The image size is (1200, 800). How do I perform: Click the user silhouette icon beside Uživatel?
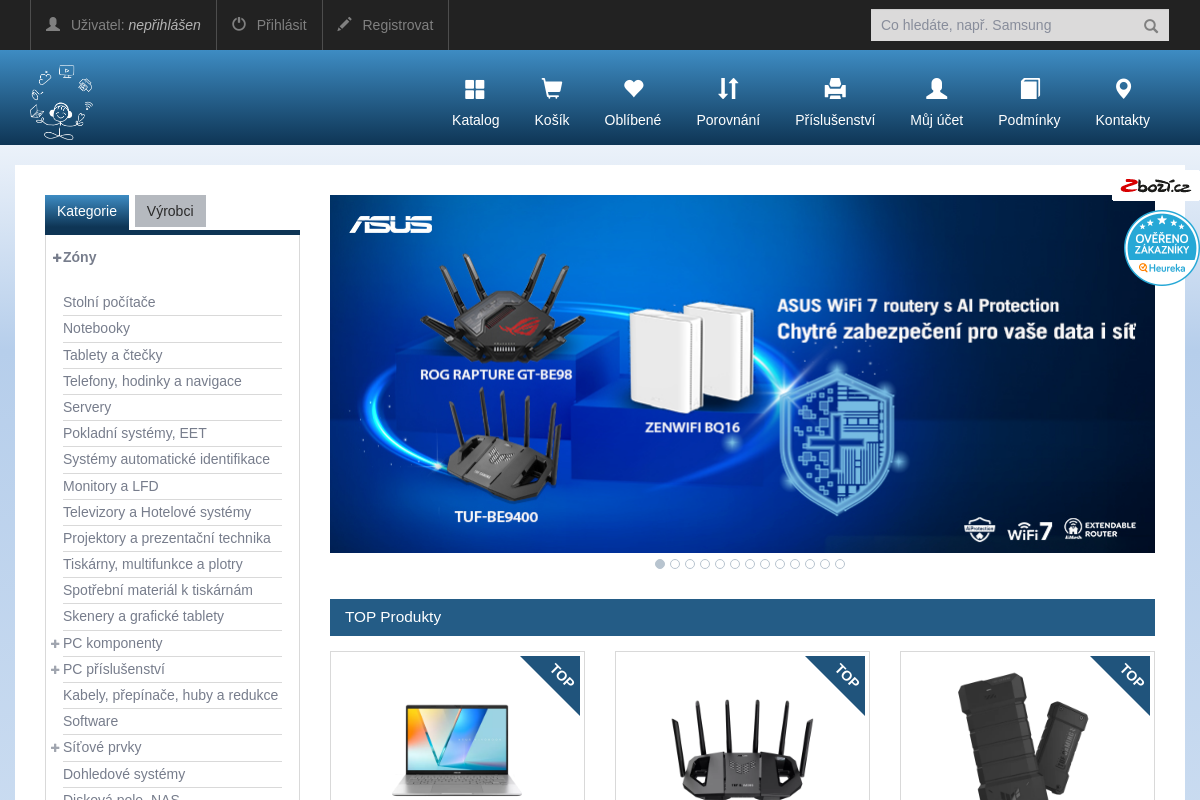click(x=53, y=24)
